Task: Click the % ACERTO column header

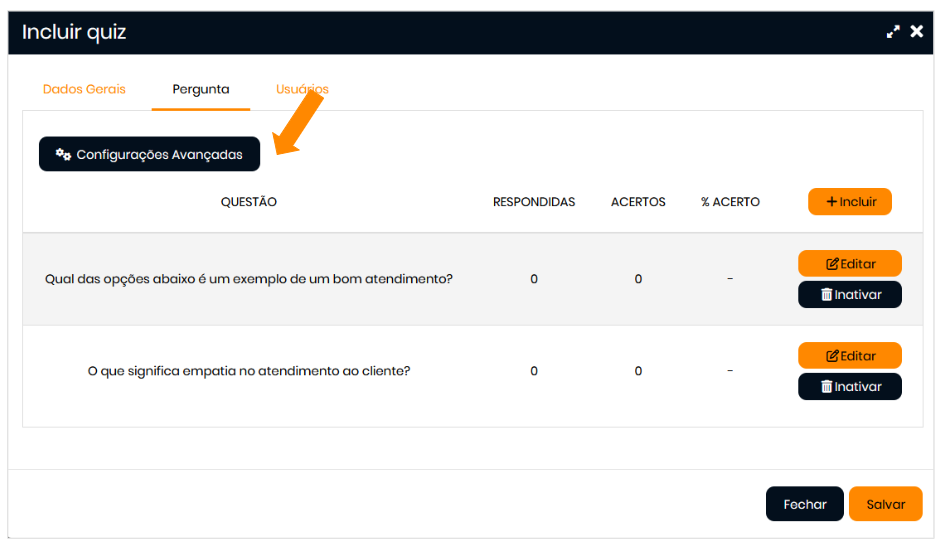Action: click(730, 202)
